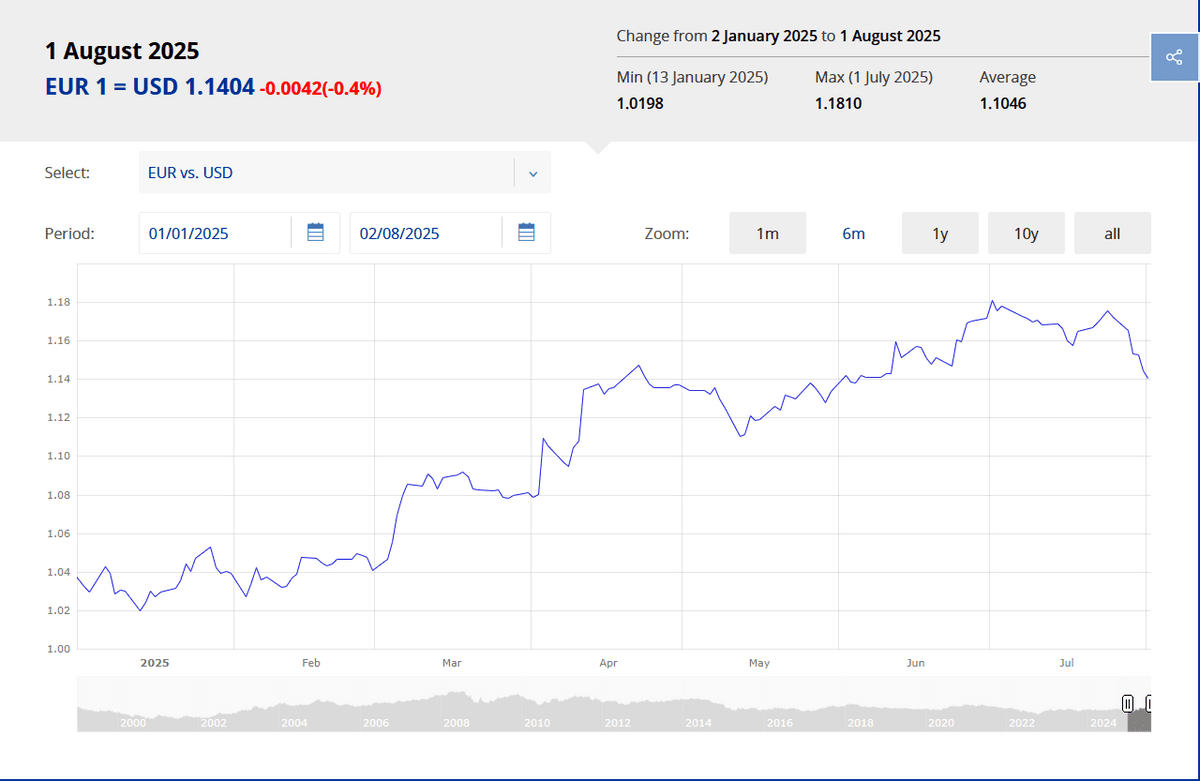1200x781 pixels.
Task: Click the share icon button
Action: coord(1174,57)
